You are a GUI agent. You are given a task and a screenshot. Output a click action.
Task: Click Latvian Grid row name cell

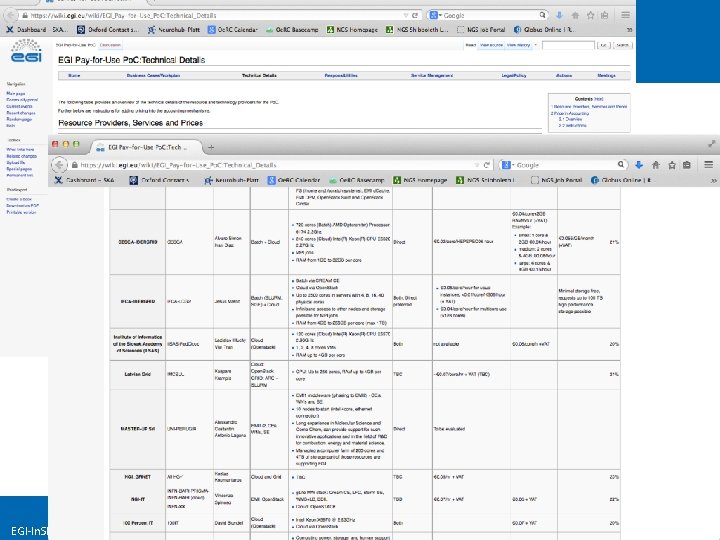tap(138, 374)
